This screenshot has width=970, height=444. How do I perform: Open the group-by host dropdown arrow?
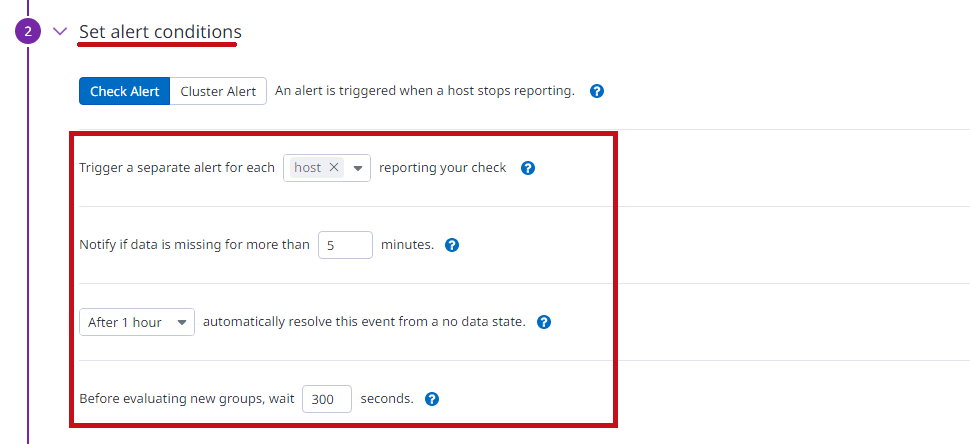(357, 168)
